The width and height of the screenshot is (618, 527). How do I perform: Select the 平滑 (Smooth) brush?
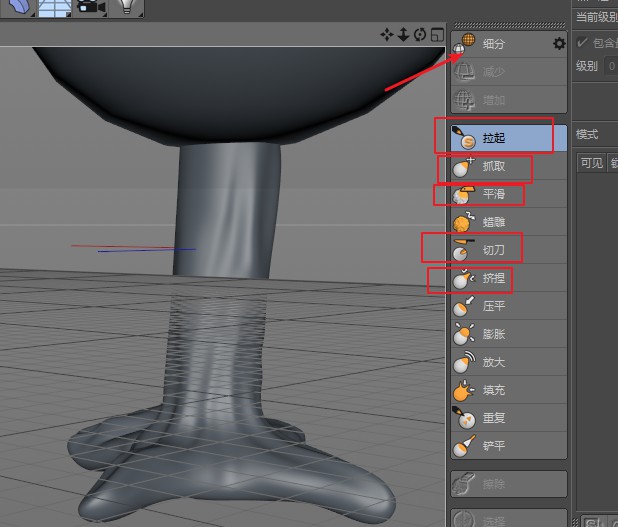point(508,194)
